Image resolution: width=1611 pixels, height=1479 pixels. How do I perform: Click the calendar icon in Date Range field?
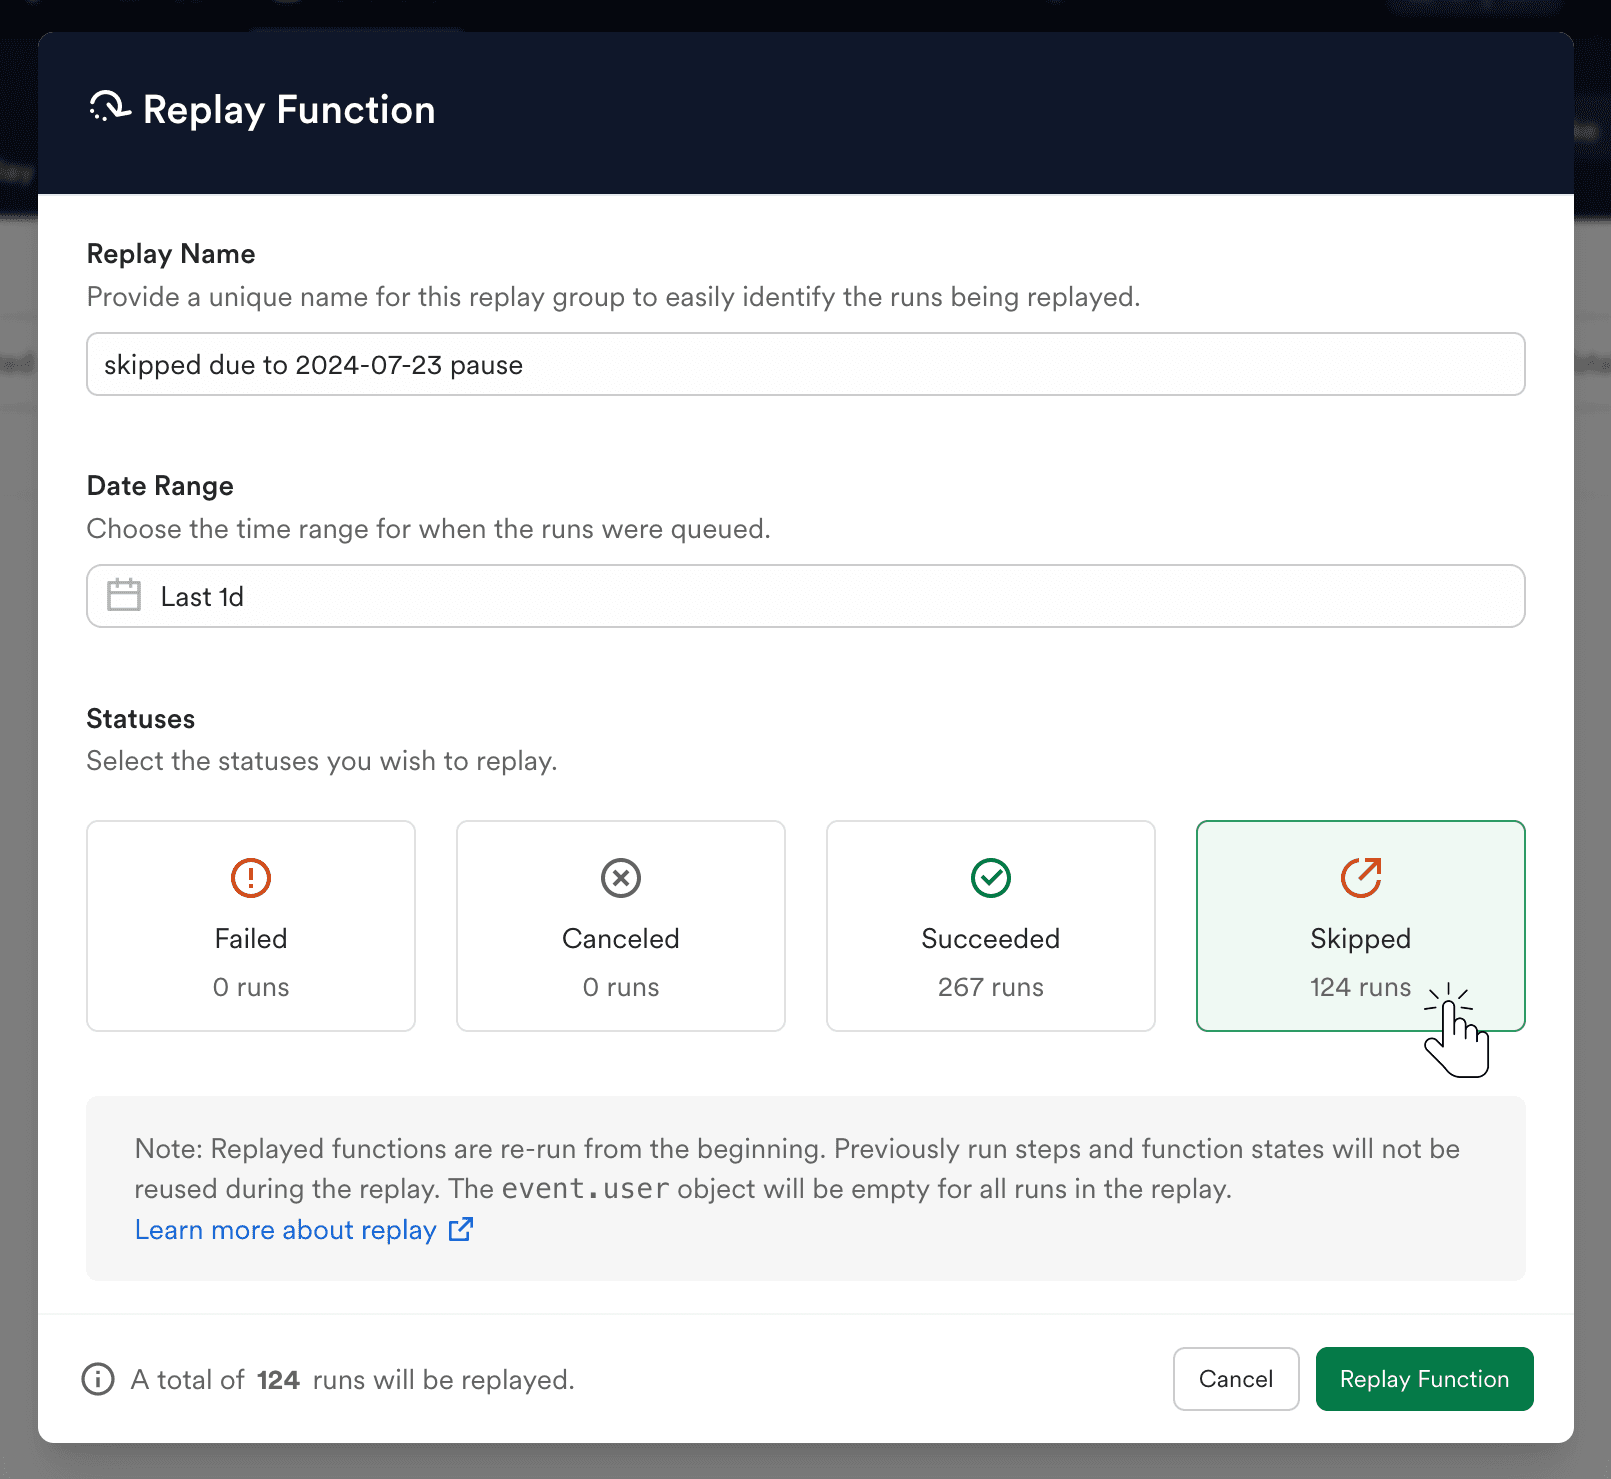pyautogui.click(x=124, y=595)
